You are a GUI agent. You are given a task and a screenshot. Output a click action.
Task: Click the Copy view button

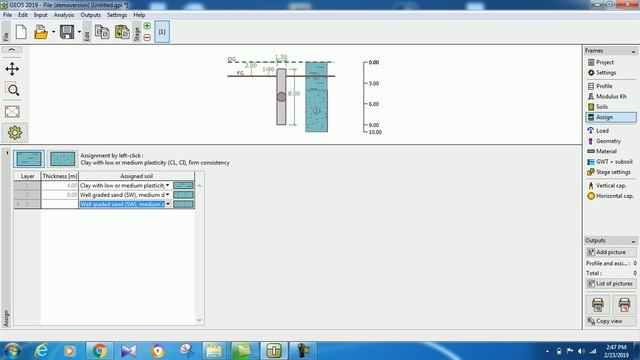click(x=611, y=321)
